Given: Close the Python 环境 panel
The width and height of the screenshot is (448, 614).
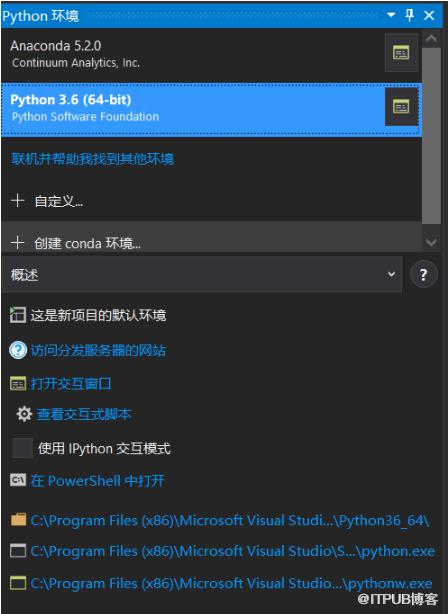Looking at the screenshot, I should click(429, 15).
